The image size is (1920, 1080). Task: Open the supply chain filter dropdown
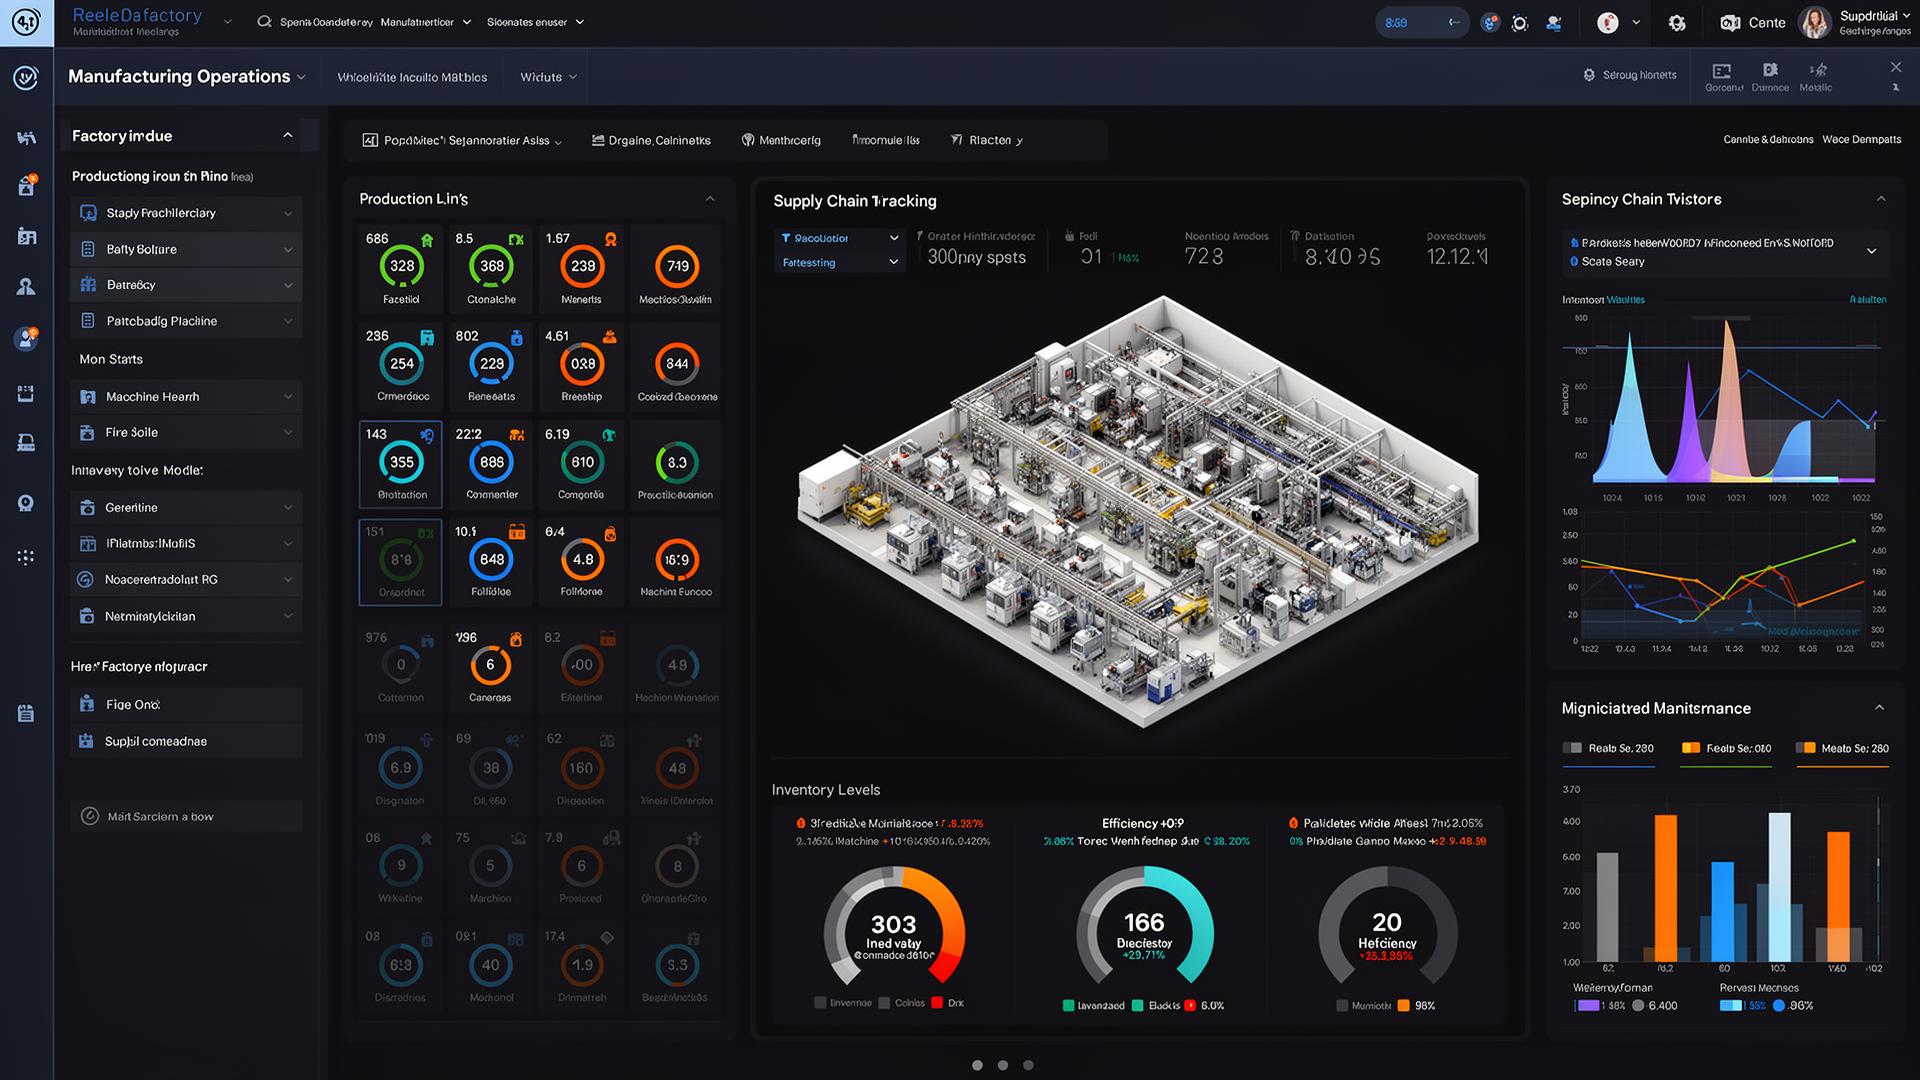click(x=840, y=238)
